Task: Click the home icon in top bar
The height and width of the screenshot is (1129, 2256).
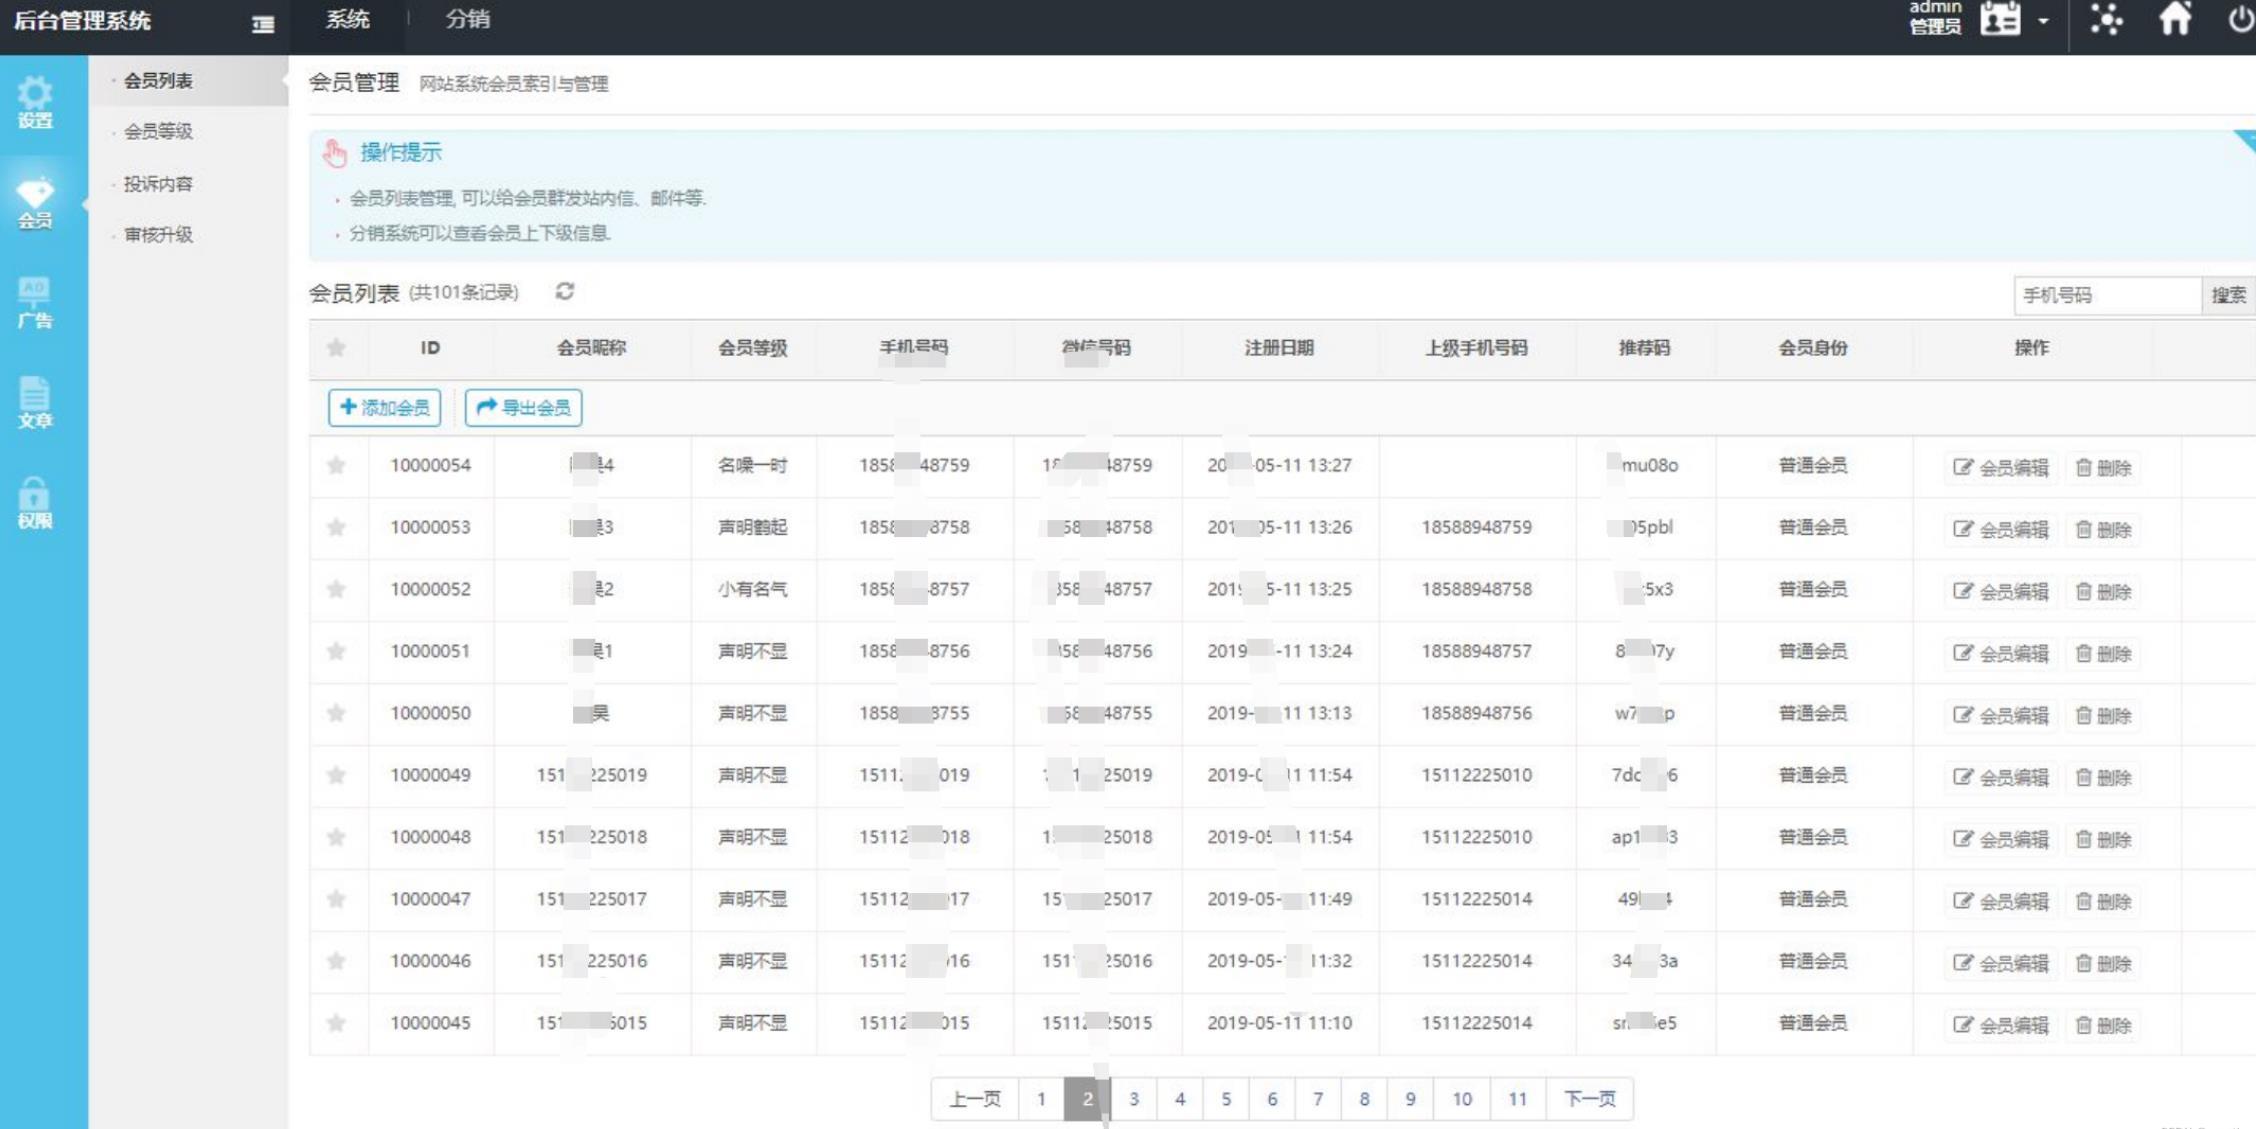Action: [x=2174, y=20]
